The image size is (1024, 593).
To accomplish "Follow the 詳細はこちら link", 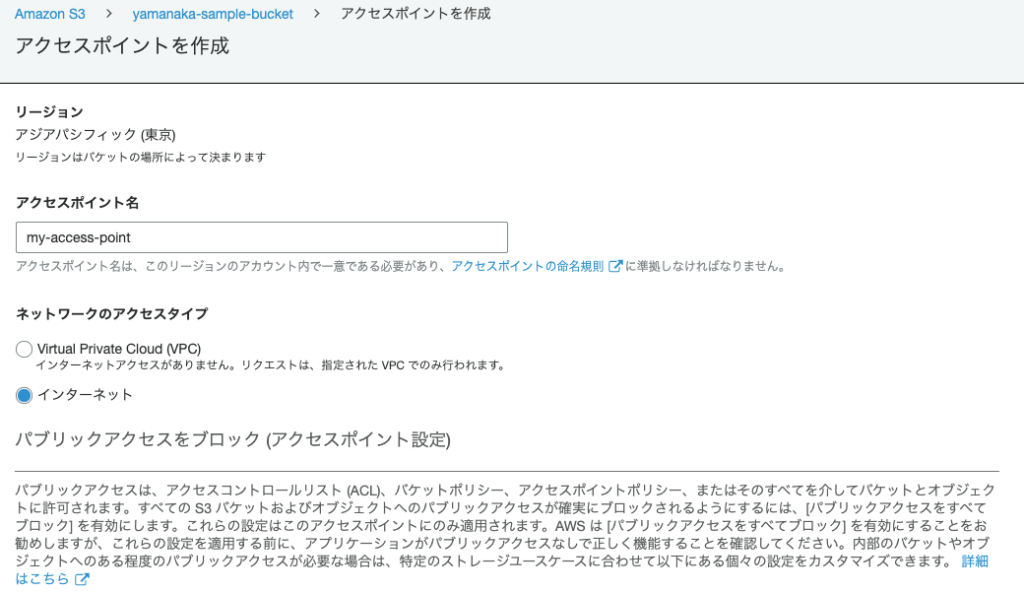I will (x=975, y=562).
